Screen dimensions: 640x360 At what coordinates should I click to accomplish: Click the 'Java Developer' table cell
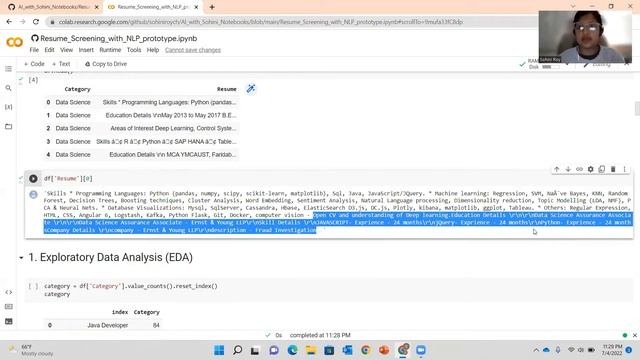(x=108, y=325)
